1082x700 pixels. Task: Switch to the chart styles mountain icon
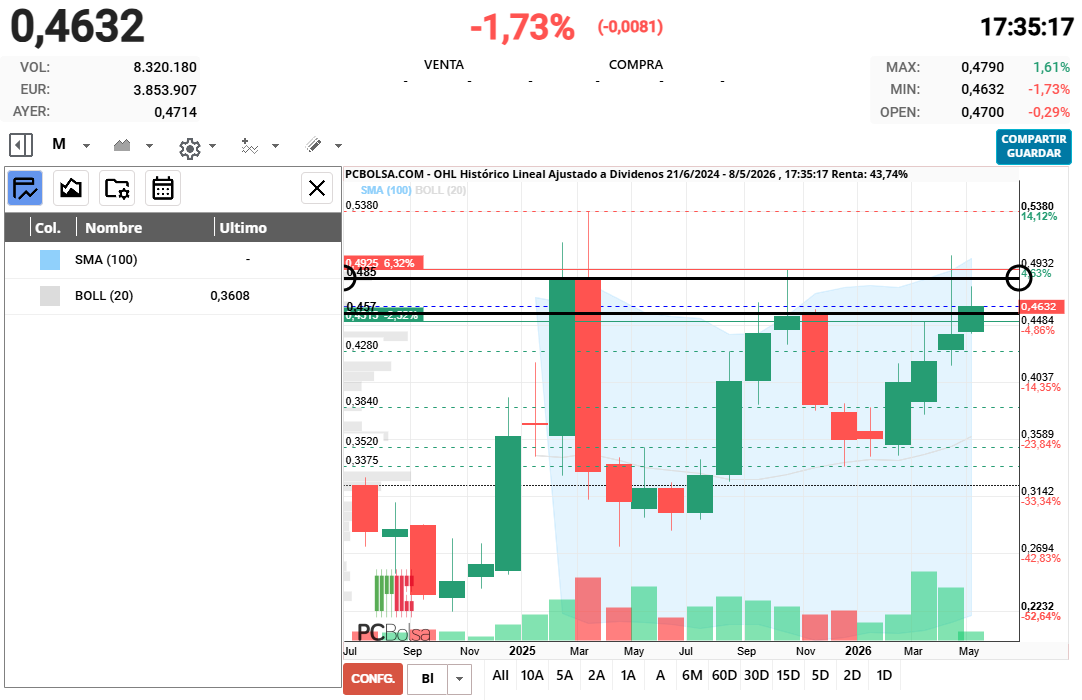click(x=71, y=188)
